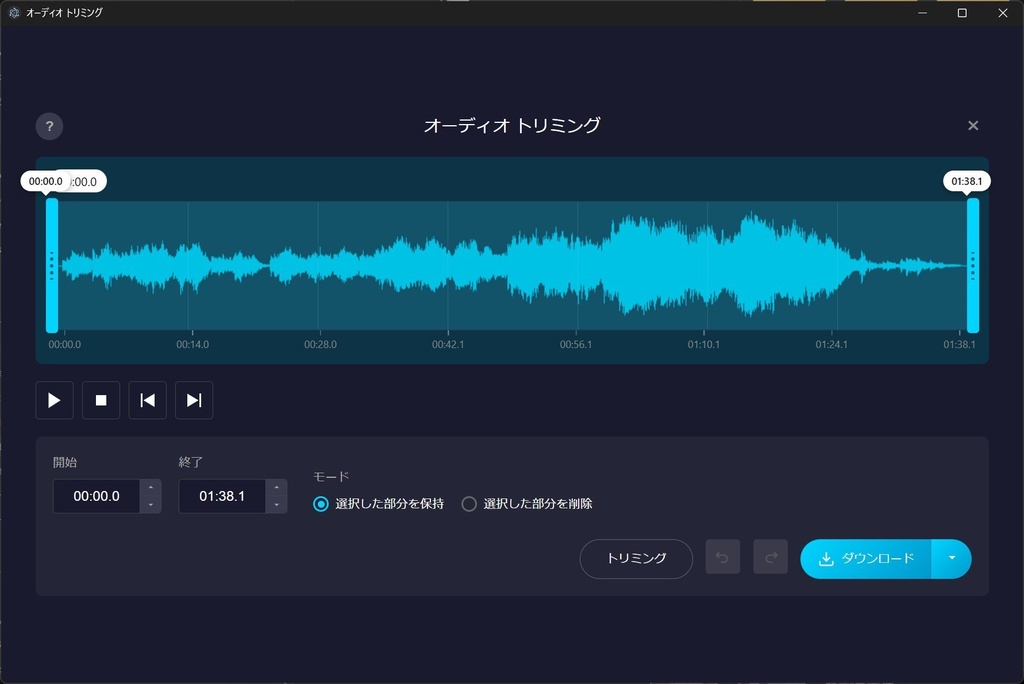Play the audio preview
The image size is (1024, 684).
(54, 400)
